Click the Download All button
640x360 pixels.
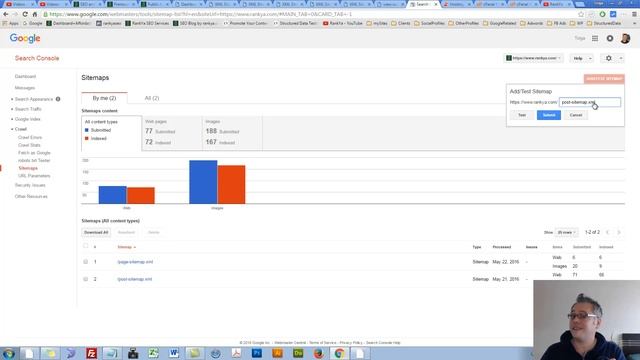tap(96, 232)
